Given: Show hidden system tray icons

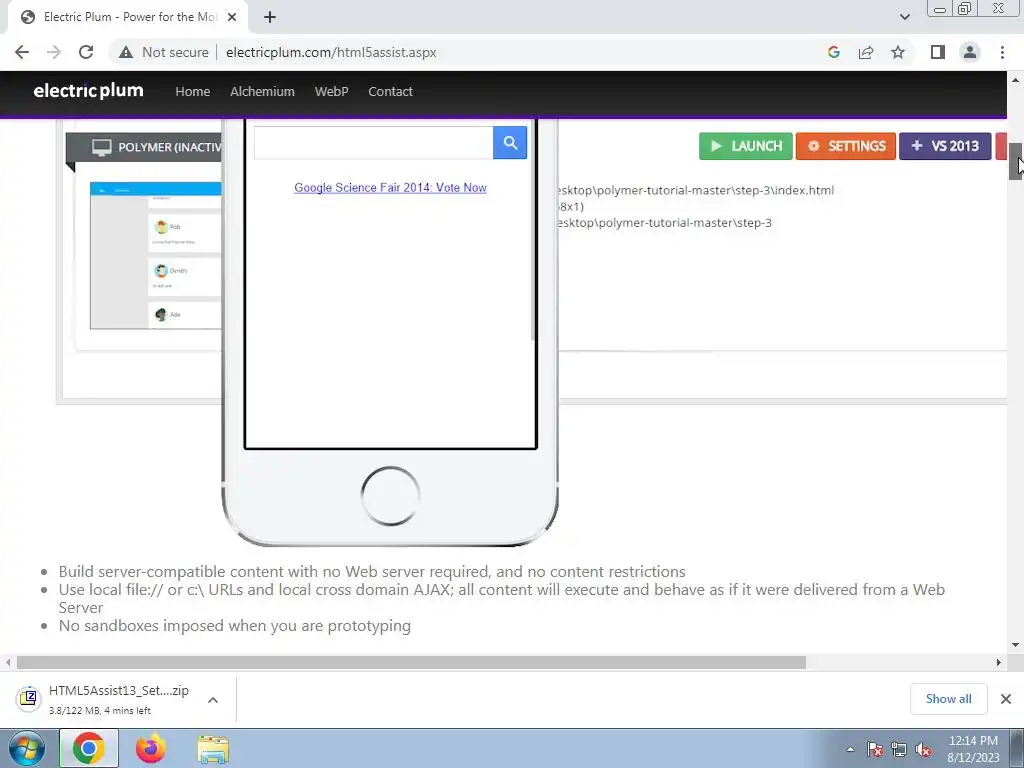Looking at the screenshot, I should click(x=850, y=749).
